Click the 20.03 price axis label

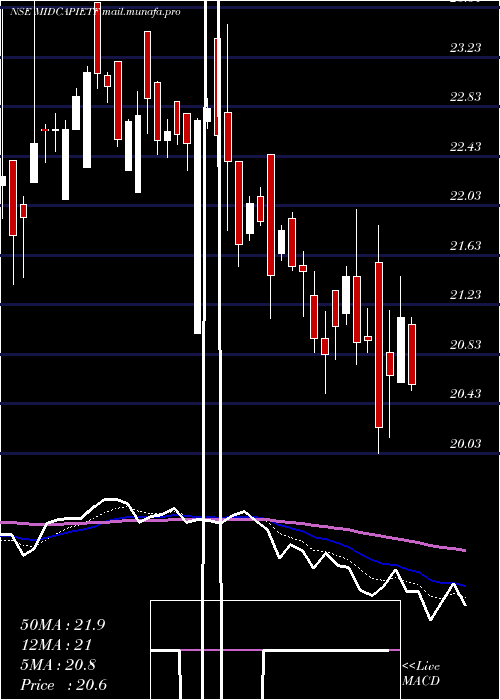pos(466,444)
